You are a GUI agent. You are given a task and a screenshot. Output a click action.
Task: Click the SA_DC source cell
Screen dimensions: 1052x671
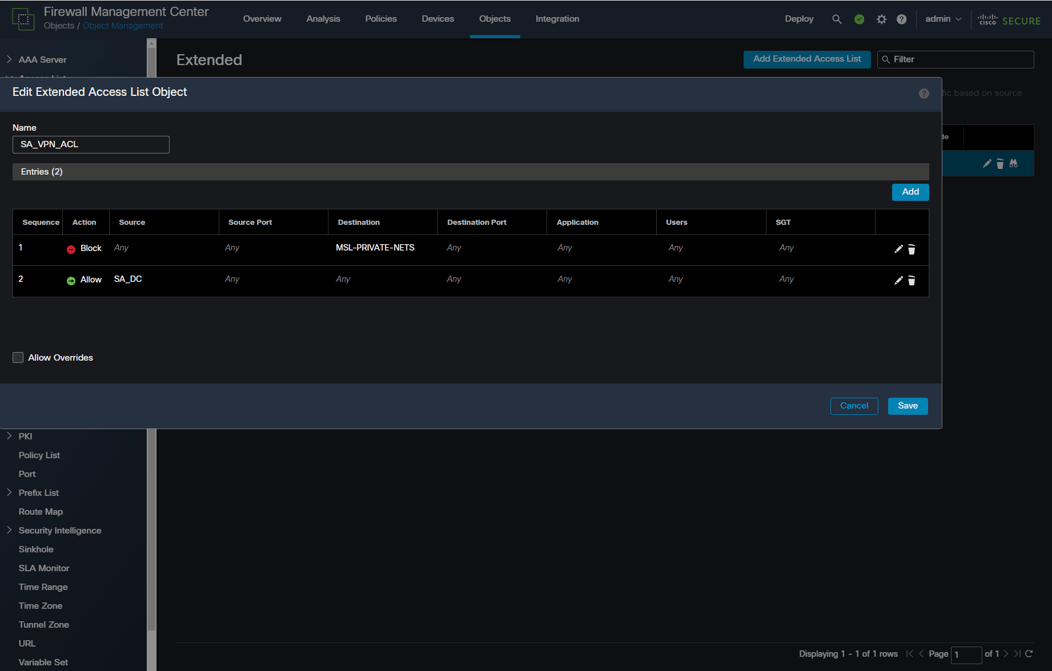[128, 279]
